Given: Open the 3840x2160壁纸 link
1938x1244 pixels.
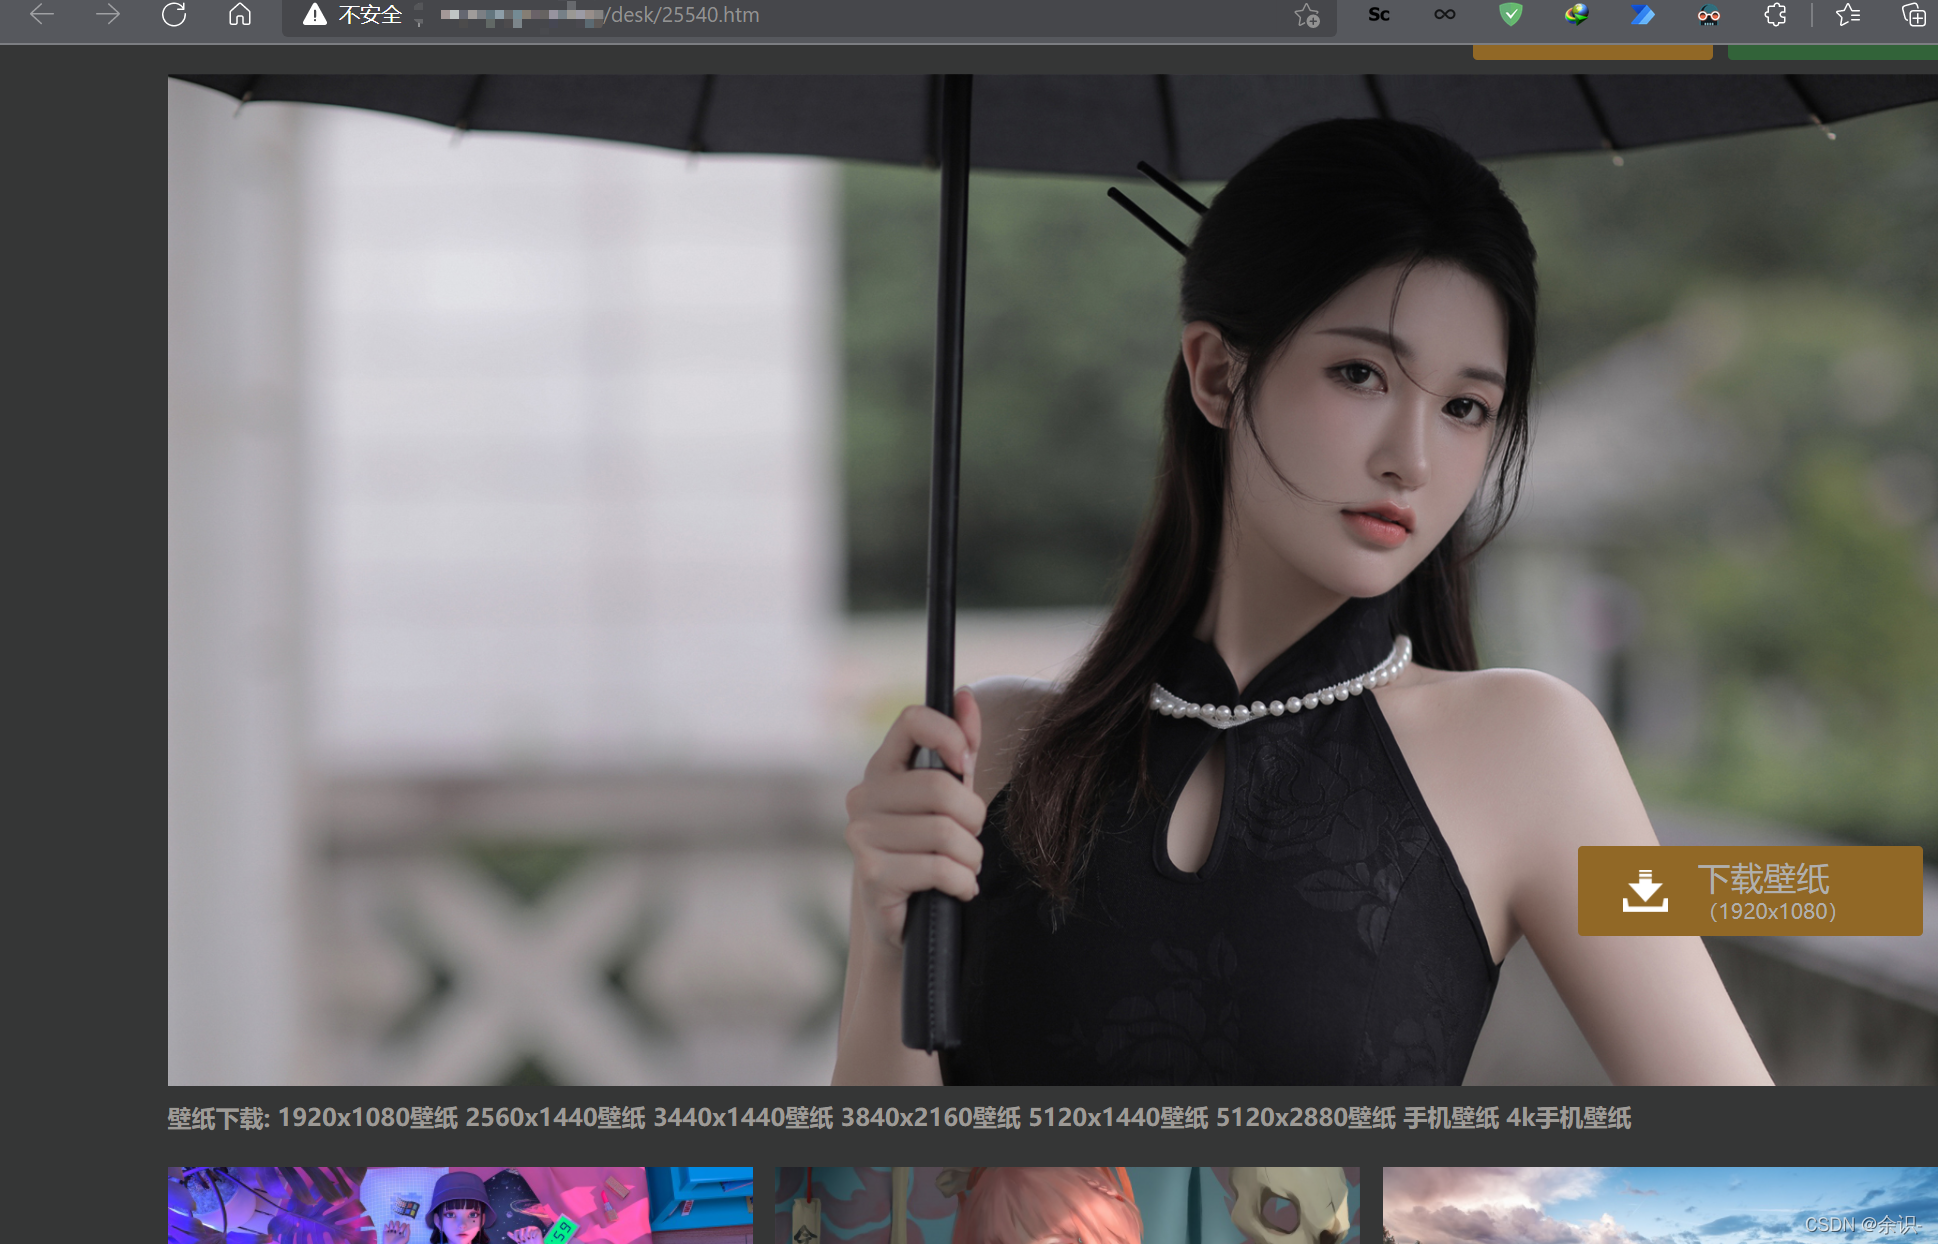Looking at the screenshot, I should [930, 1118].
